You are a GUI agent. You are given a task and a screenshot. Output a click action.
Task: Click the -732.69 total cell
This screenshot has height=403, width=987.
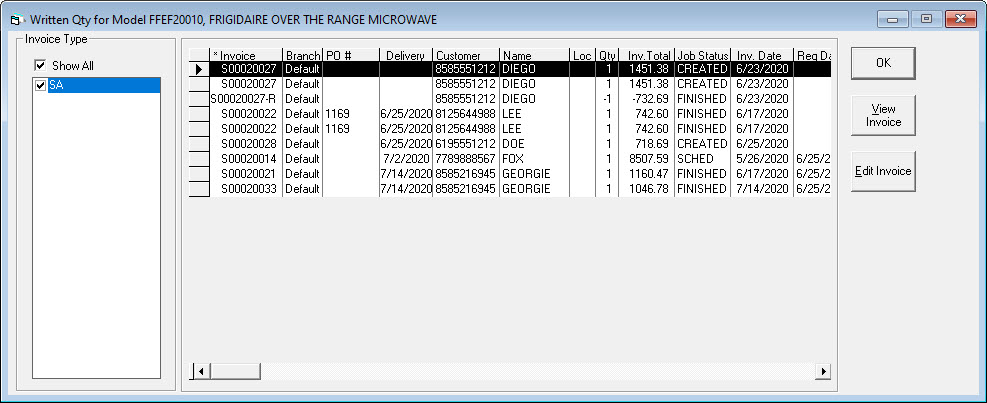646,99
